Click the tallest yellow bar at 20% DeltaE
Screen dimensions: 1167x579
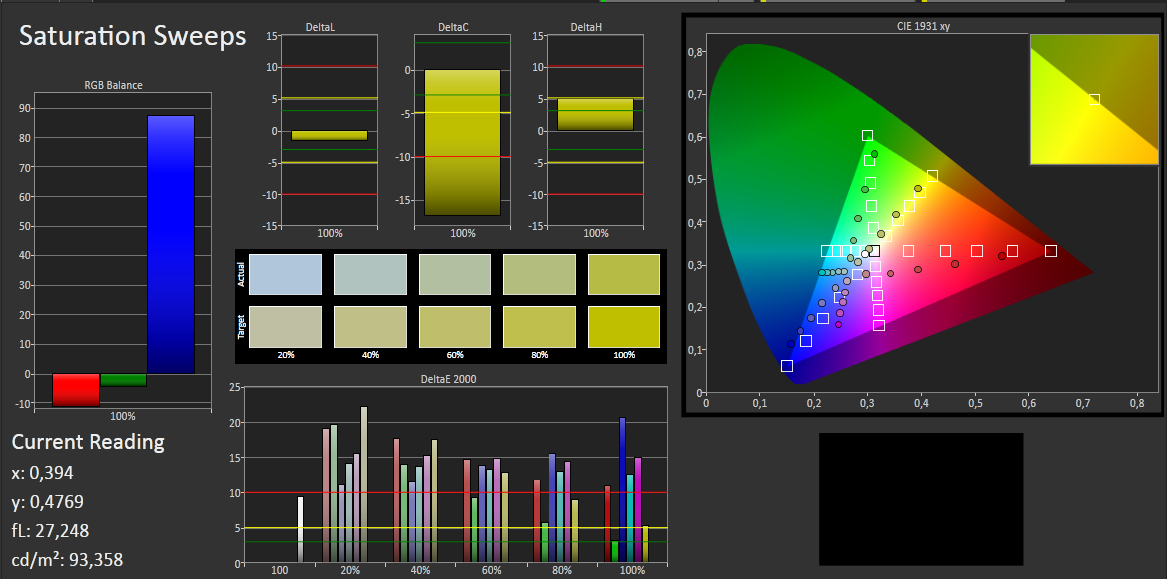click(364, 484)
